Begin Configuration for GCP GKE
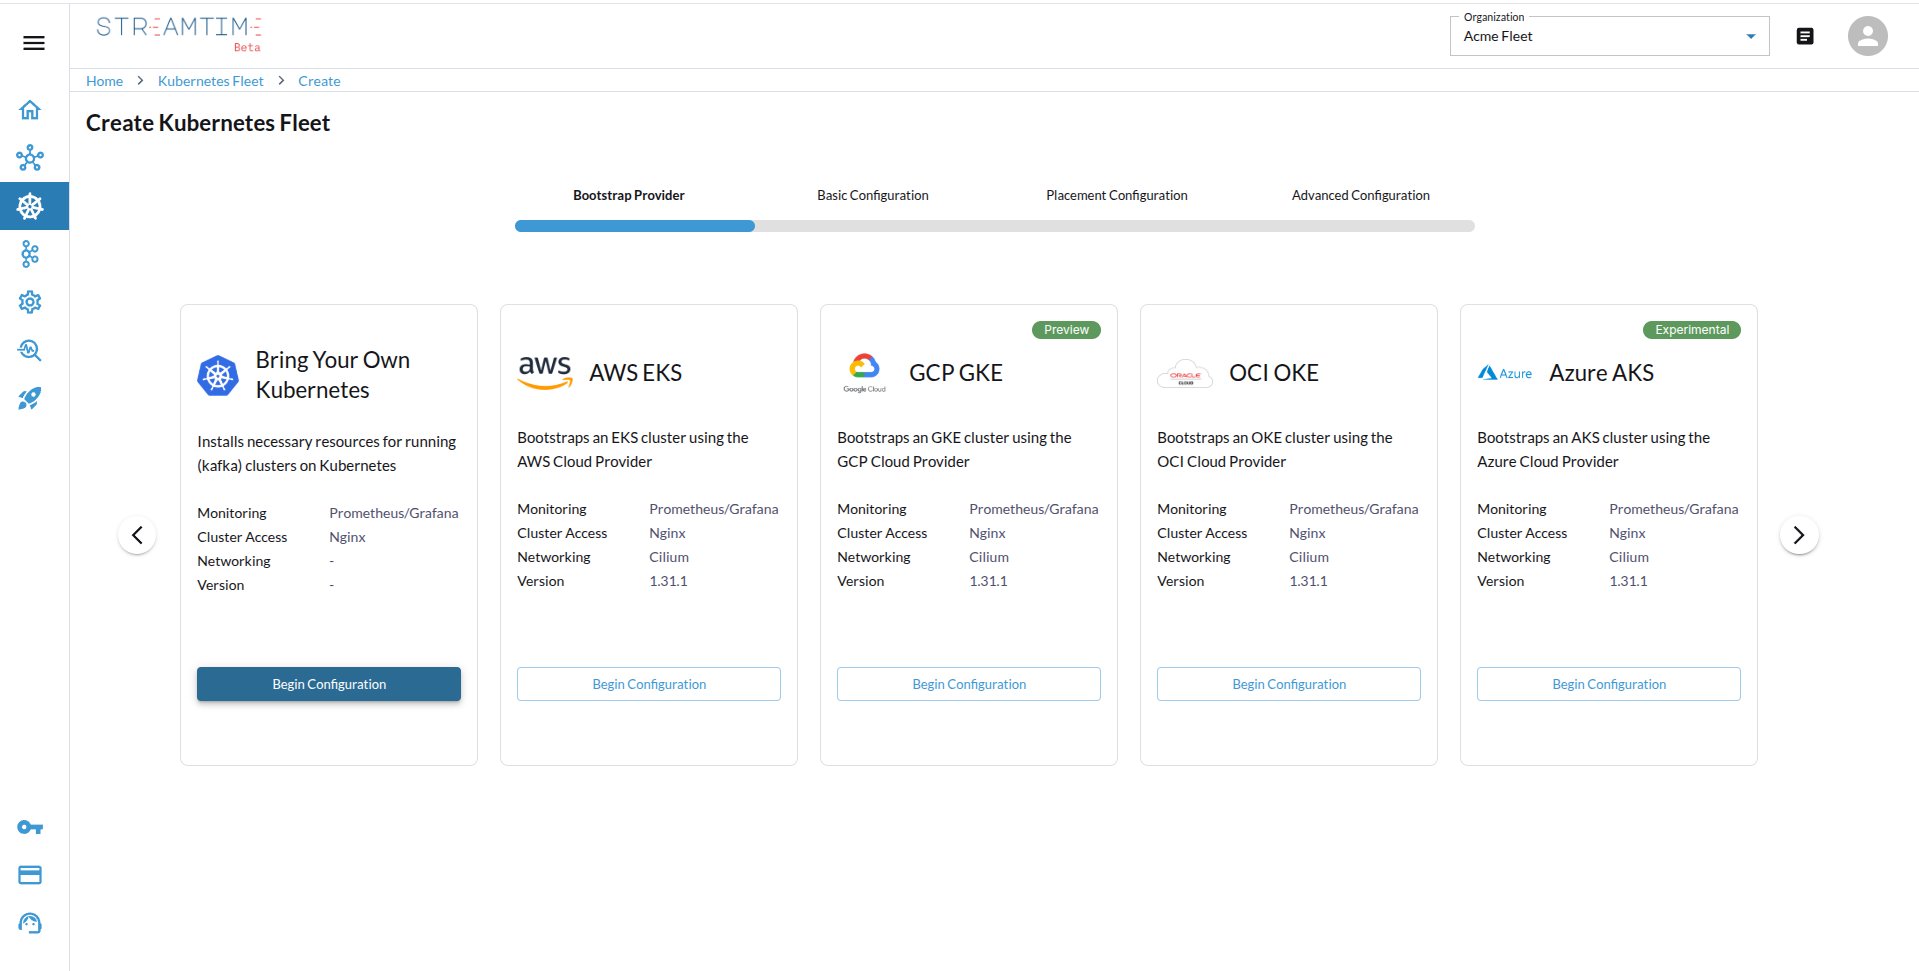 (969, 684)
